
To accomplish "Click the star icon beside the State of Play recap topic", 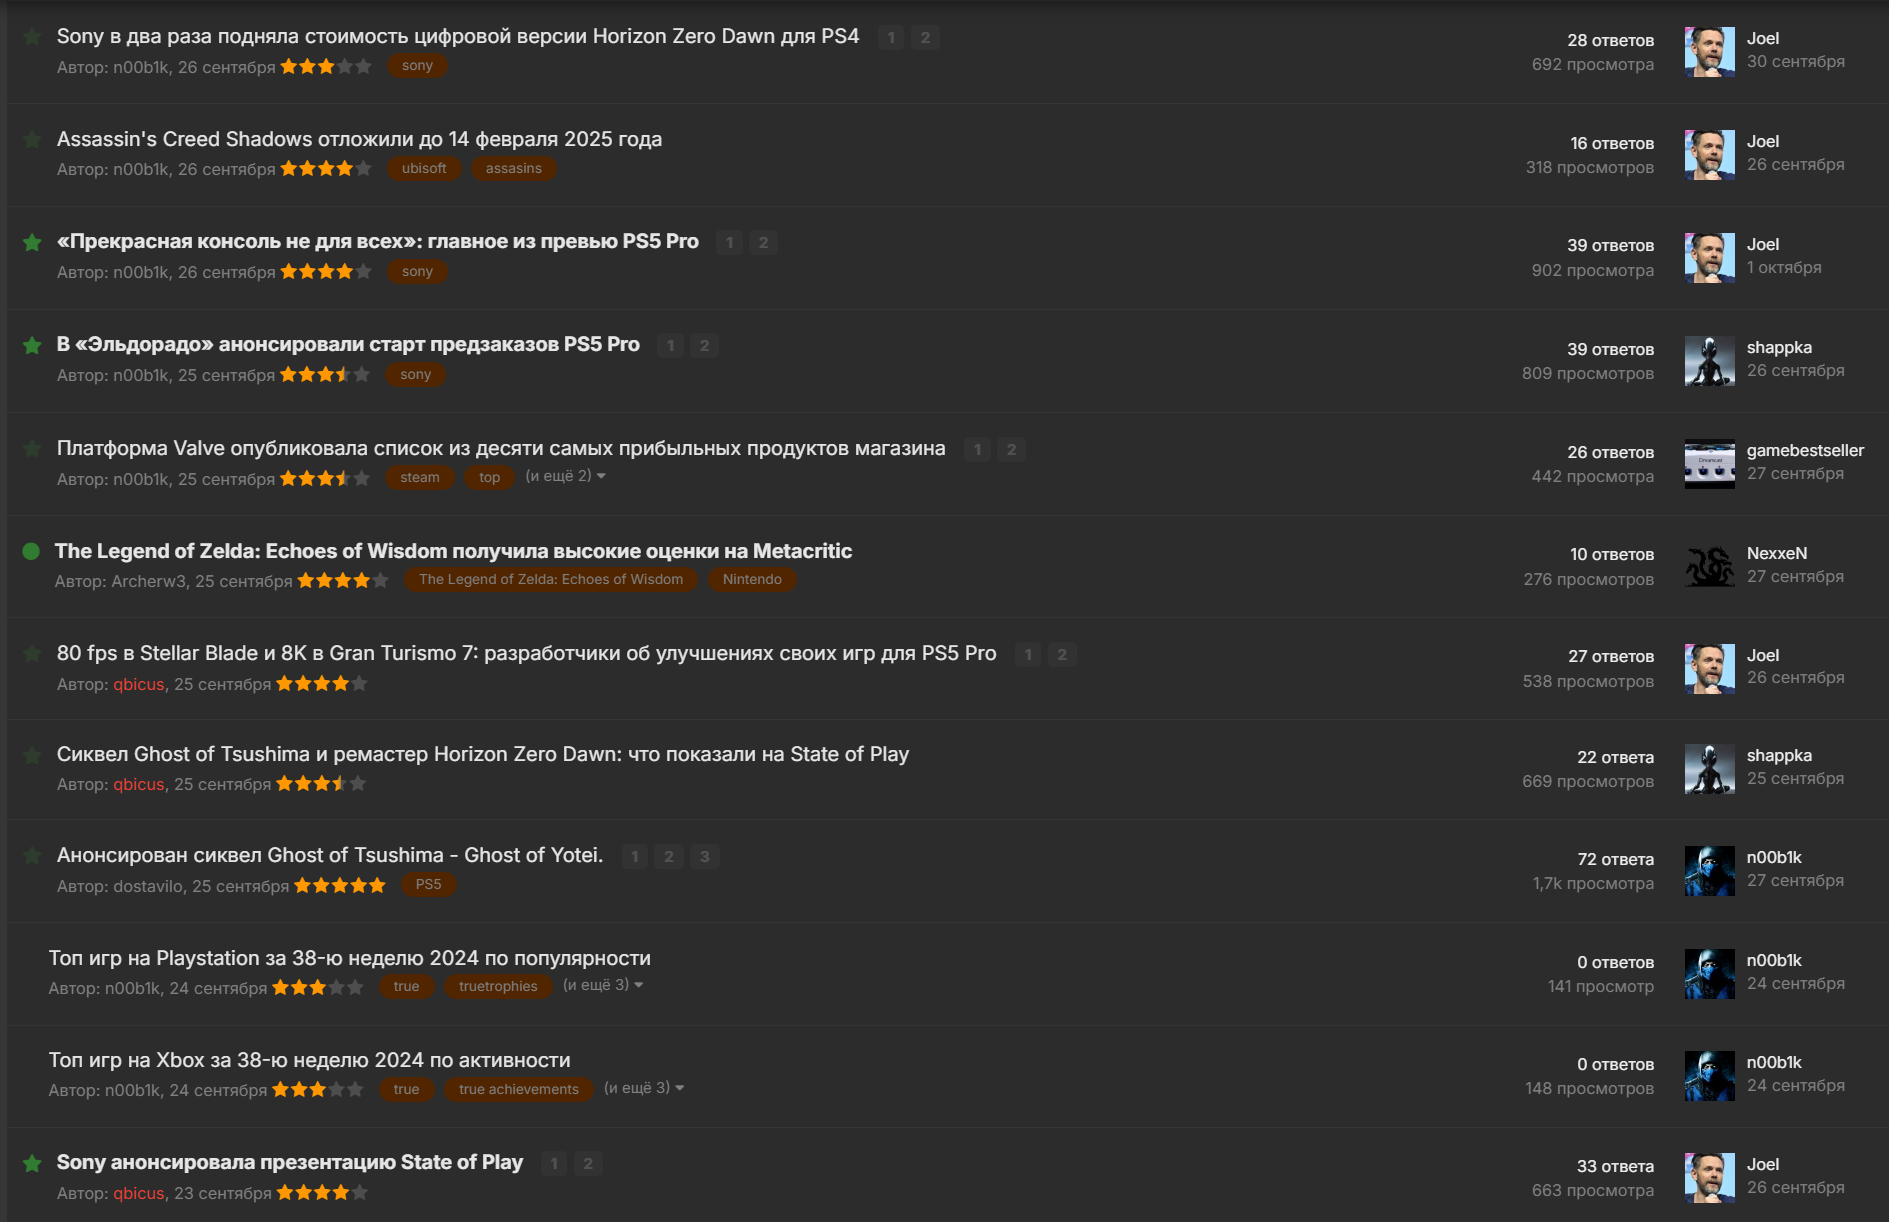I will [32, 755].
